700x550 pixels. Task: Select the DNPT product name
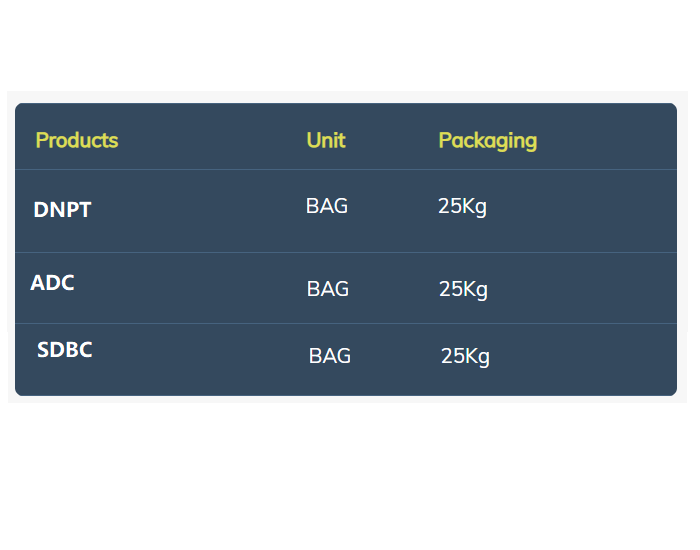pyautogui.click(x=62, y=210)
